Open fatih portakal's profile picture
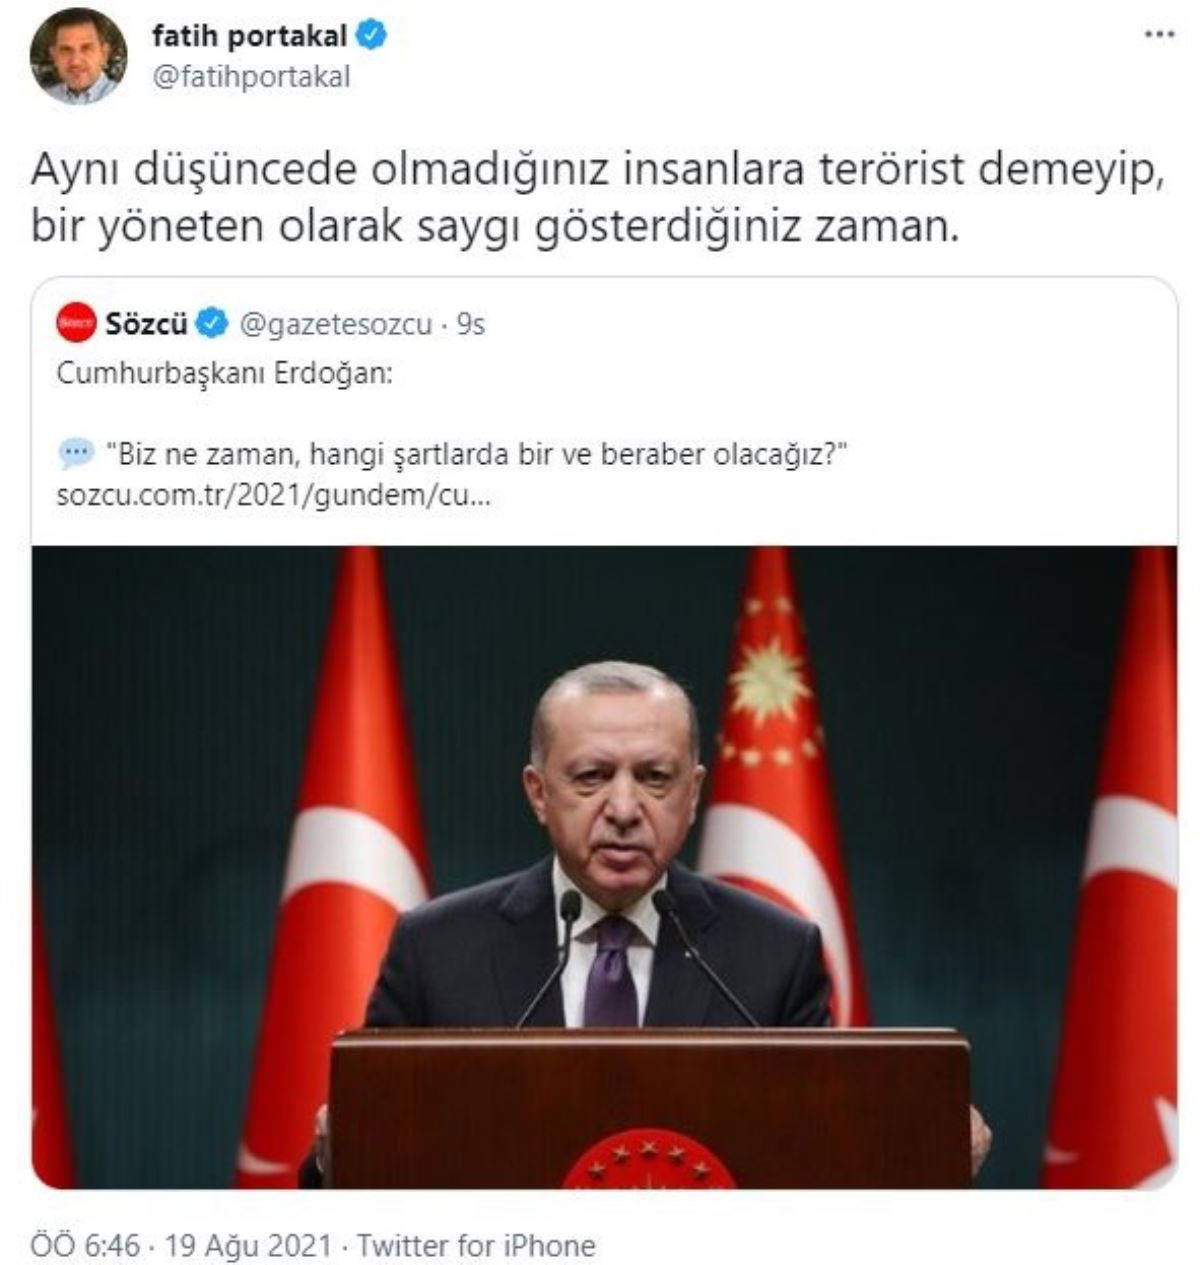 coord(78,56)
